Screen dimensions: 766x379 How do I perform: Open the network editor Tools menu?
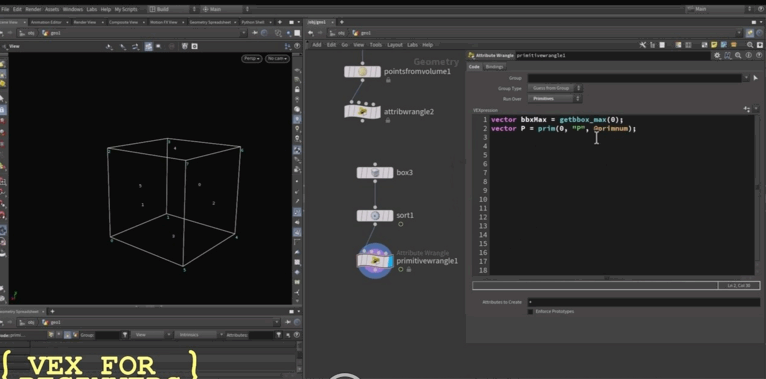(375, 45)
